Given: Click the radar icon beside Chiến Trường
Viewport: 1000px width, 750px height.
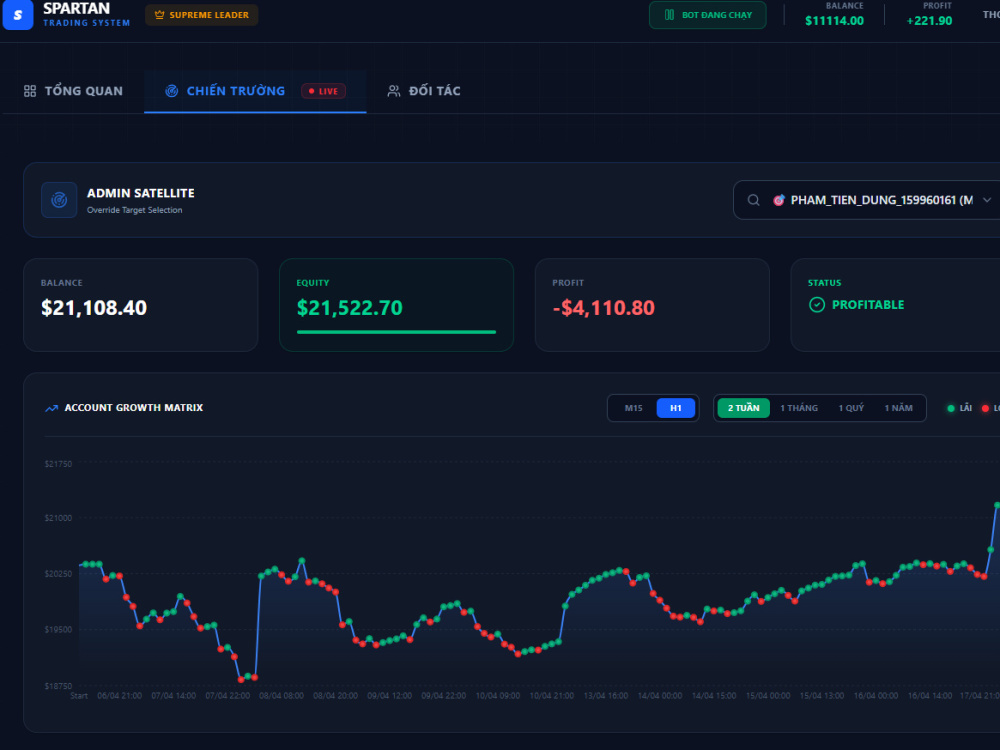Looking at the screenshot, I should point(172,91).
